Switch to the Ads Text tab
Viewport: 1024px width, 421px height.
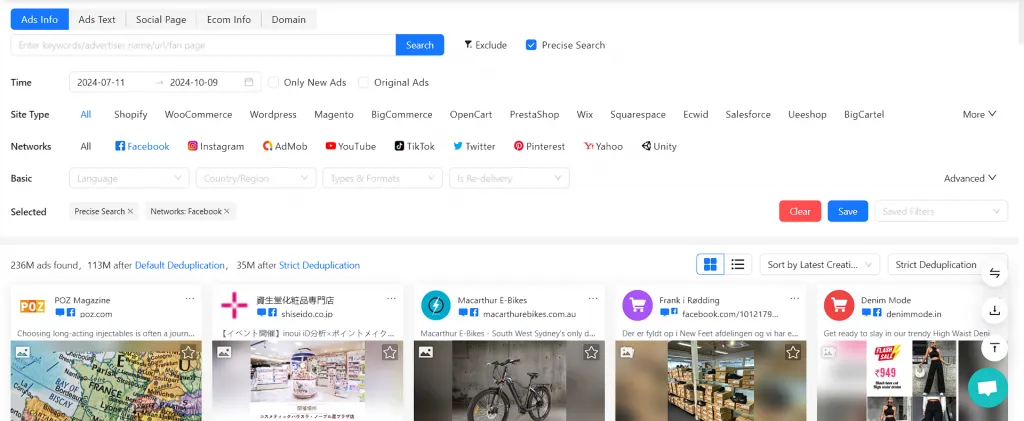tap(97, 19)
